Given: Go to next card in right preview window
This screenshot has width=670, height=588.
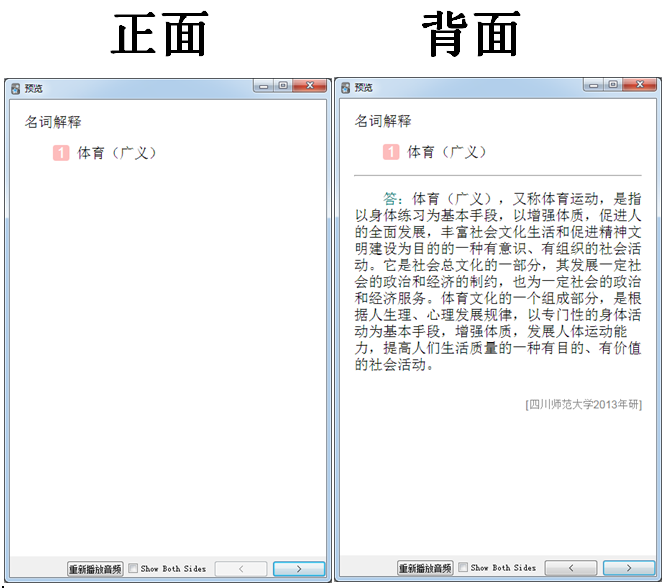Looking at the screenshot, I should coord(629,568).
